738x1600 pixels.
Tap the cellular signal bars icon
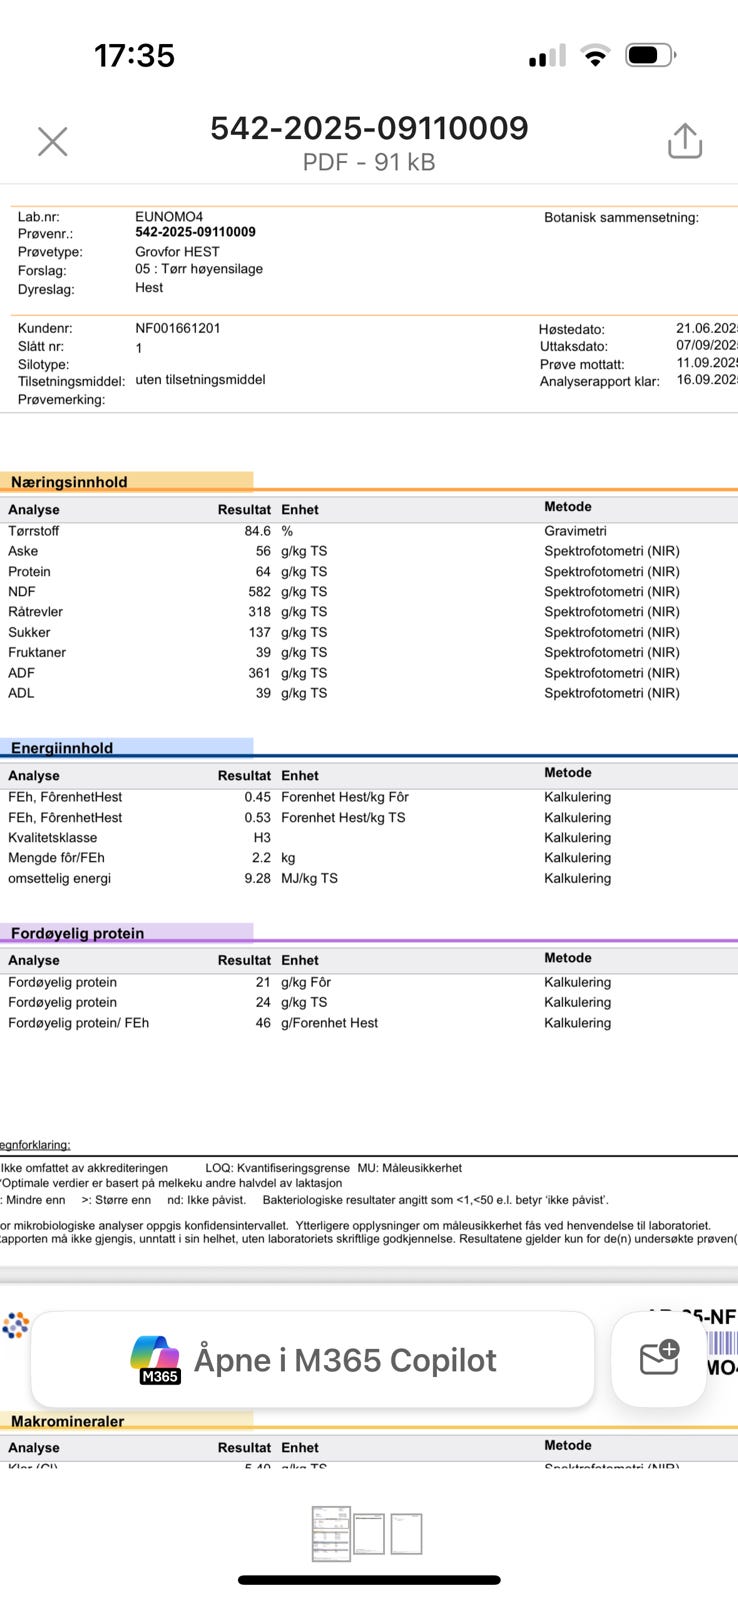547,56
